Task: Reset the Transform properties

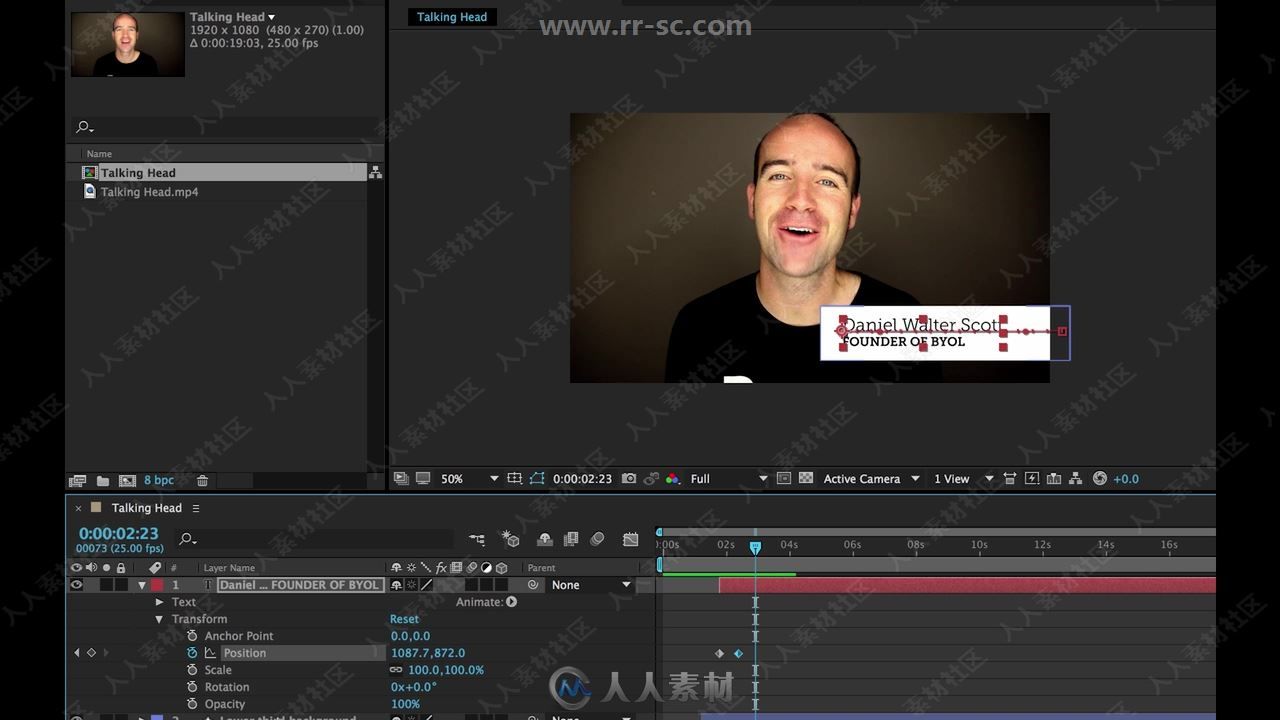Action: pos(404,619)
